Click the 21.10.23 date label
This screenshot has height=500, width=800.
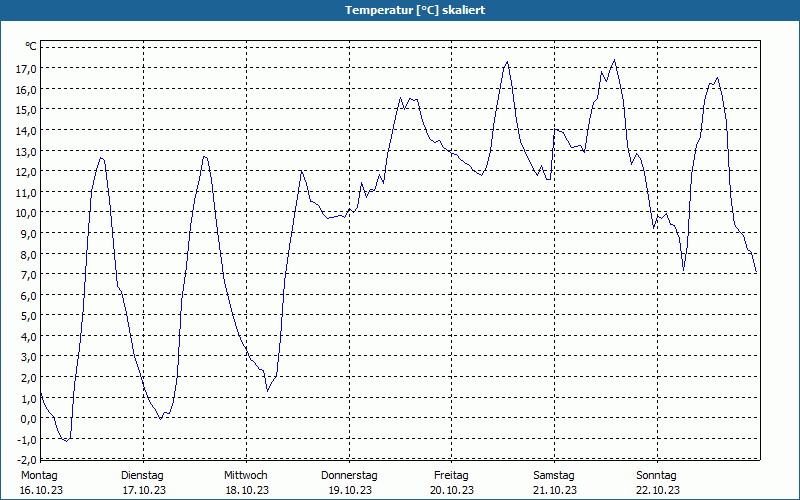[x=555, y=490]
